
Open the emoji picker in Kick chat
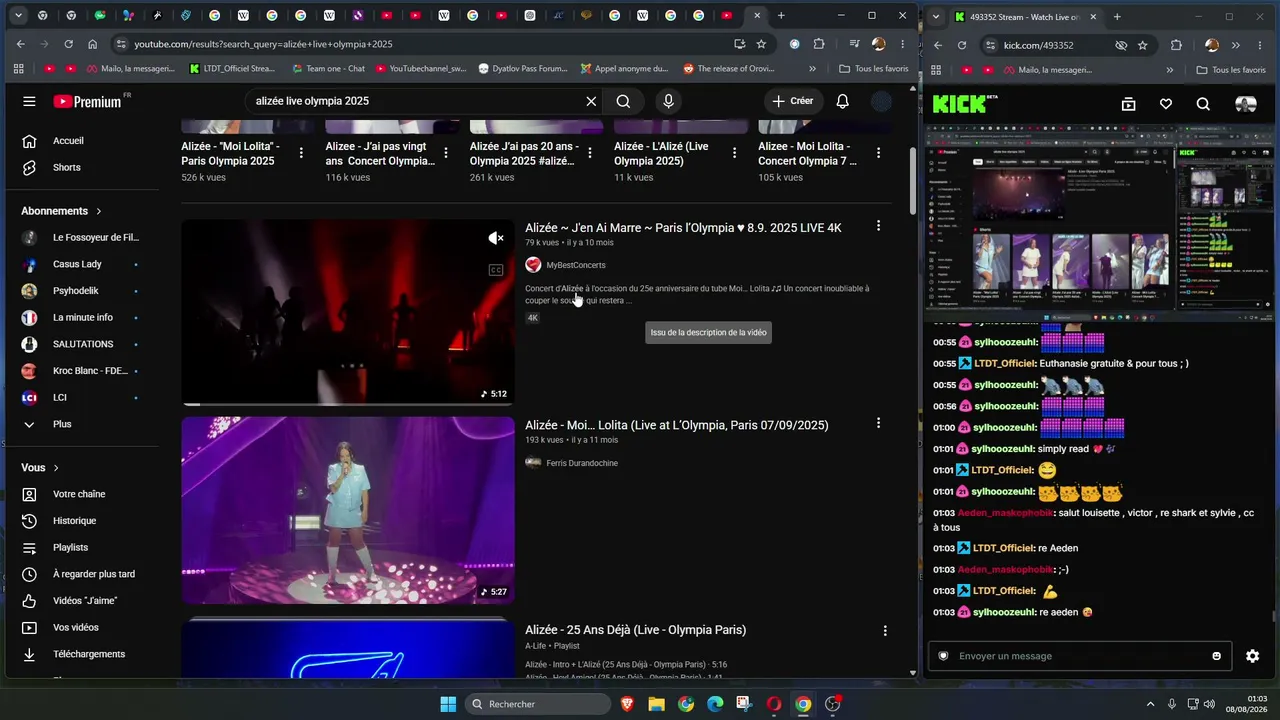pos(1216,656)
